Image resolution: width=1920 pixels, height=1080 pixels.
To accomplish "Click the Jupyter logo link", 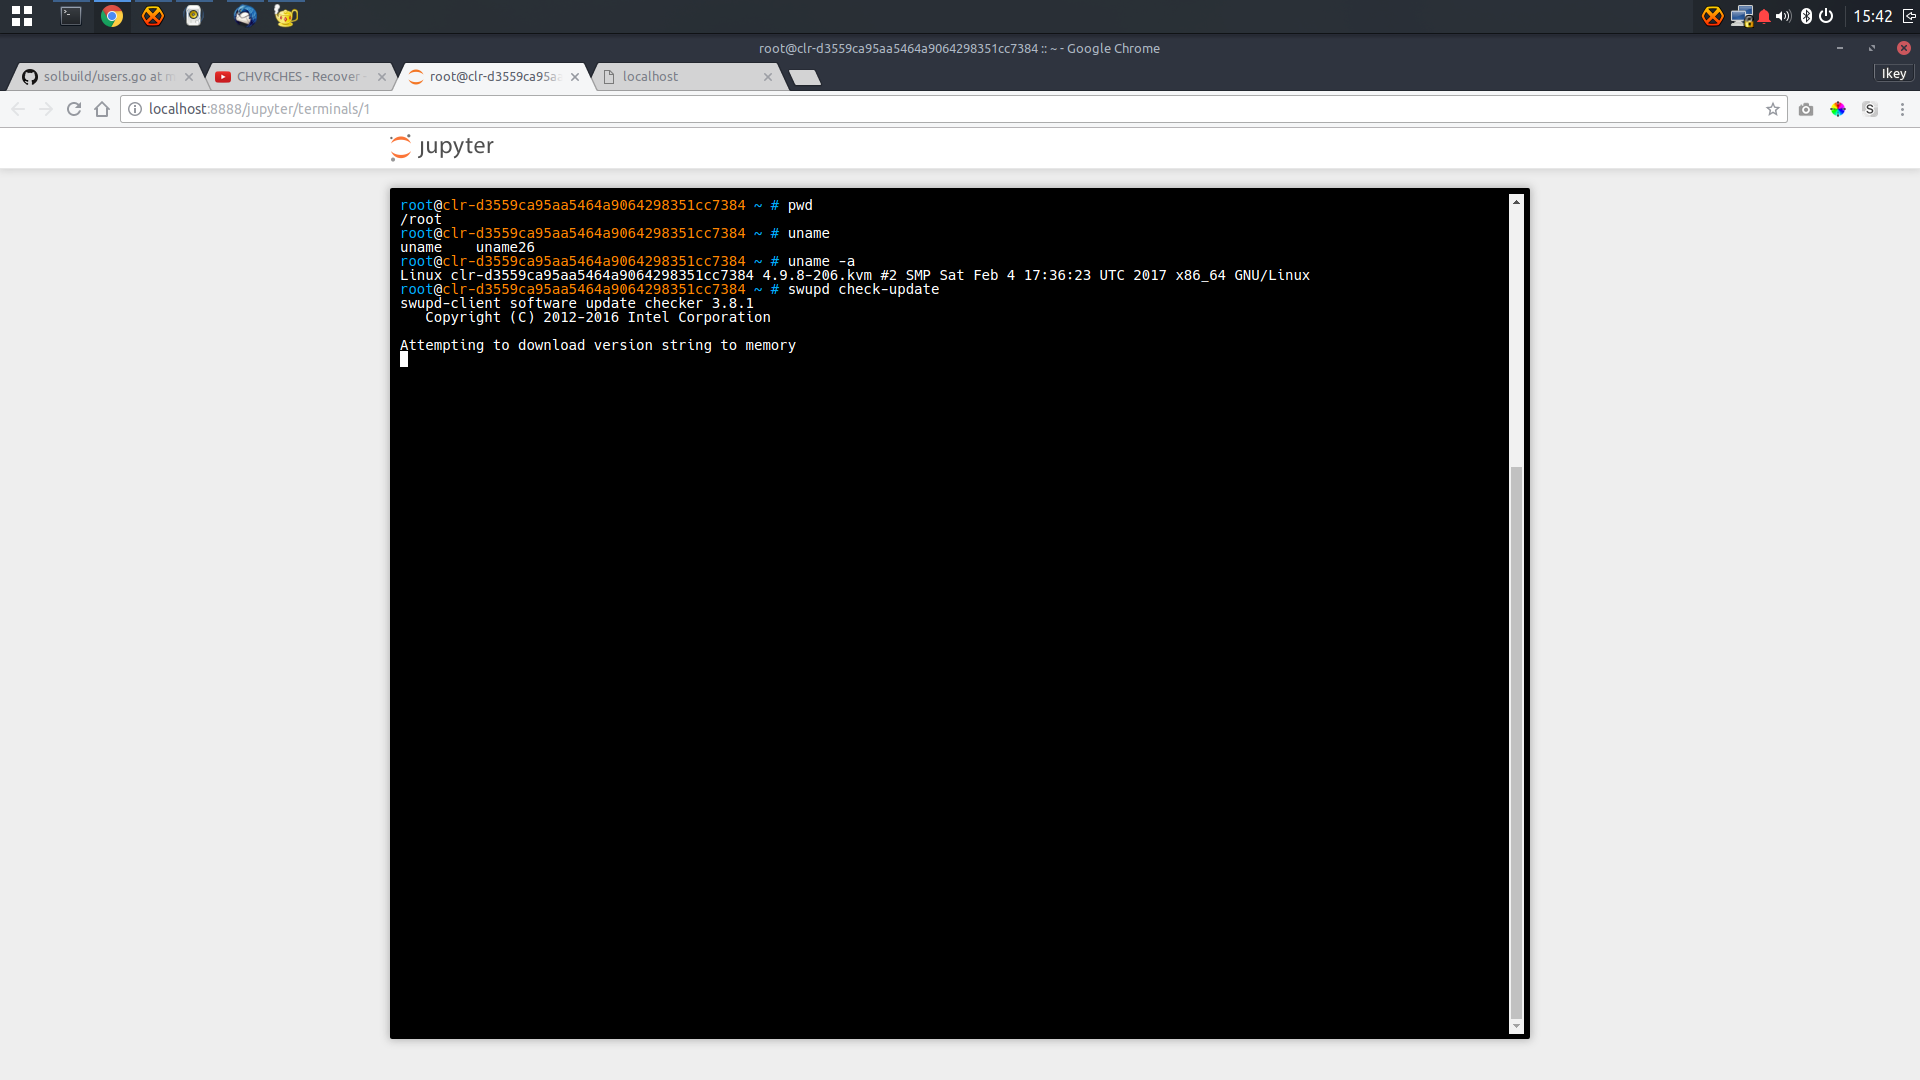I will click(442, 146).
